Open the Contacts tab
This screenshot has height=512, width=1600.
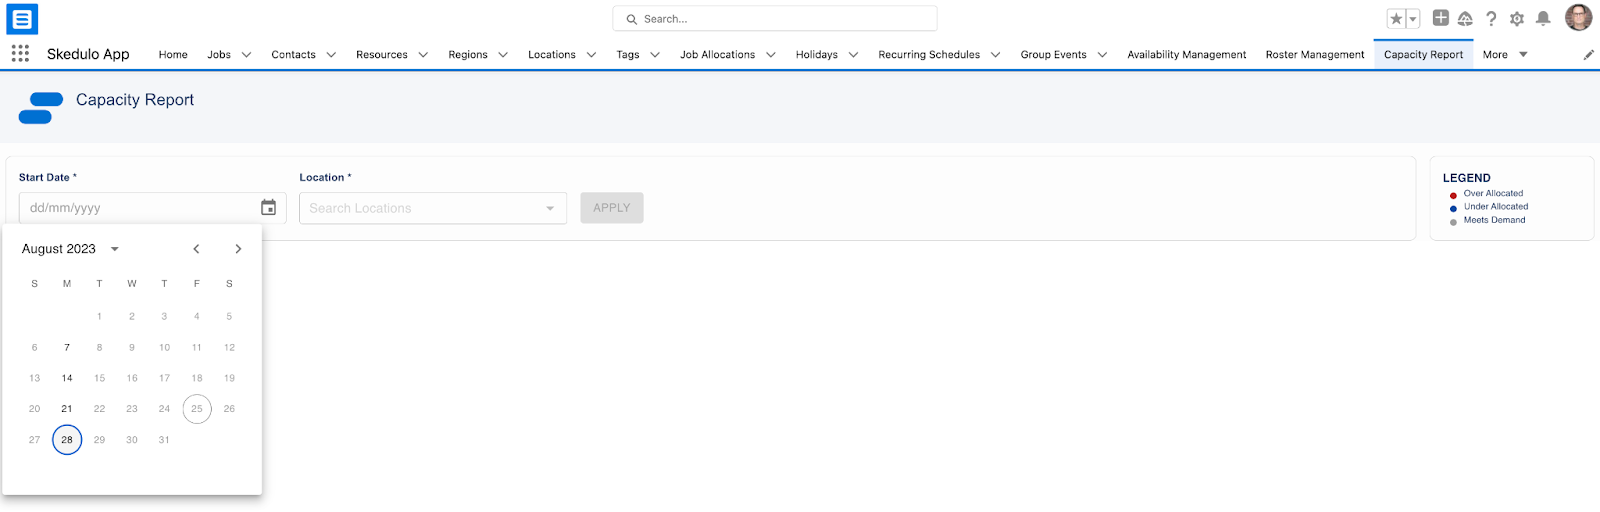click(x=293, y=55)
